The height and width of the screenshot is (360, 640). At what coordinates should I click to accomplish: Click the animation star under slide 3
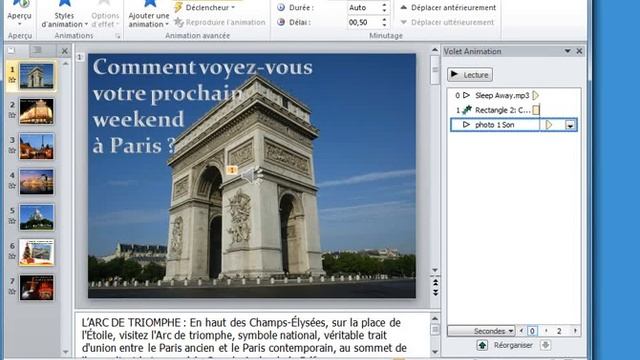12,150
